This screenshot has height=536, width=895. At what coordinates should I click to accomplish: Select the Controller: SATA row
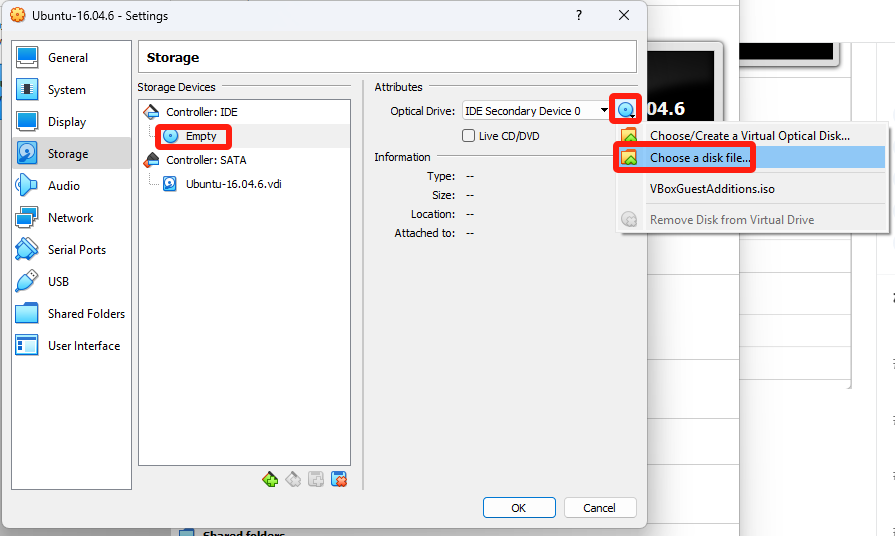click(244, 160)
